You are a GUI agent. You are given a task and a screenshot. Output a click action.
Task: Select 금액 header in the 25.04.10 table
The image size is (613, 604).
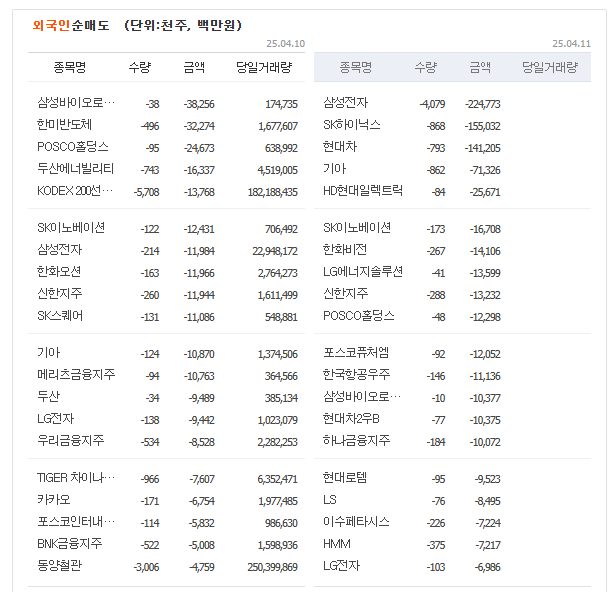click(x=194, y=67)
